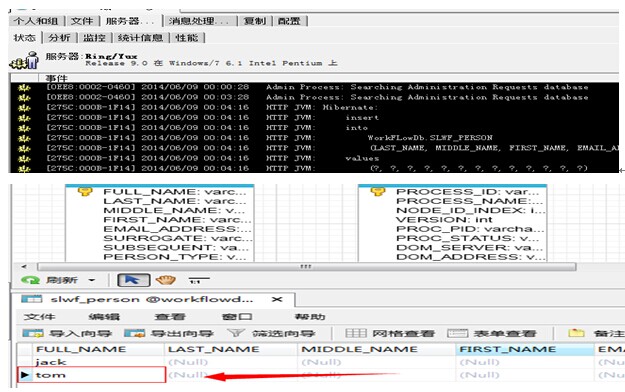The image size is (625, 392).
Task: Open the 帮助 menu
Action: tap(310, 317)
